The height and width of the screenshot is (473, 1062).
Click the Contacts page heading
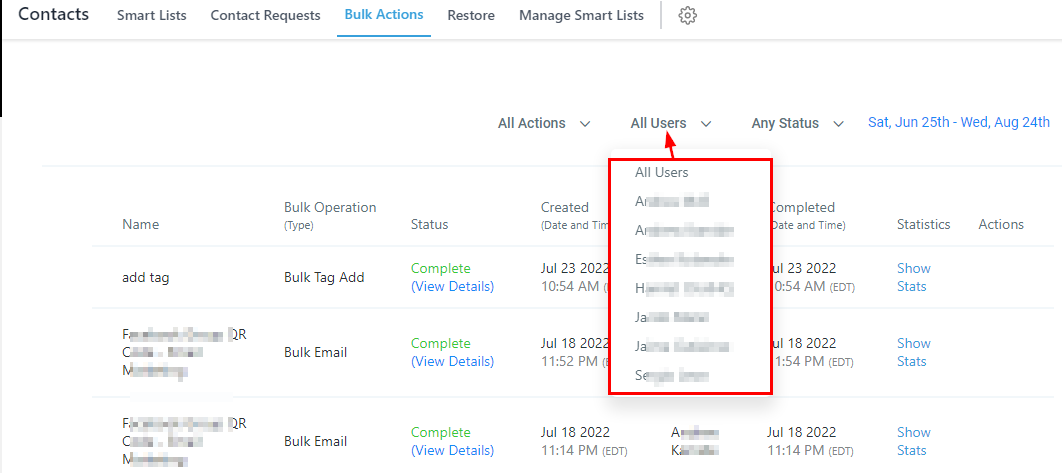(54, 15)
